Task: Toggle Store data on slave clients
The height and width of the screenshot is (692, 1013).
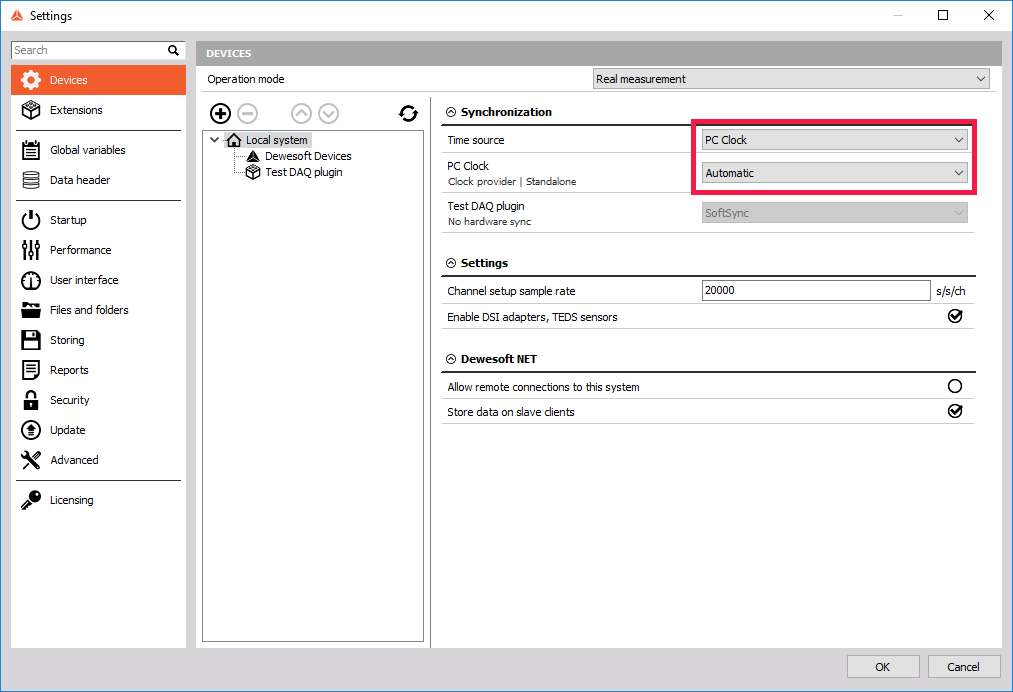Action: [x=955, y=411]
